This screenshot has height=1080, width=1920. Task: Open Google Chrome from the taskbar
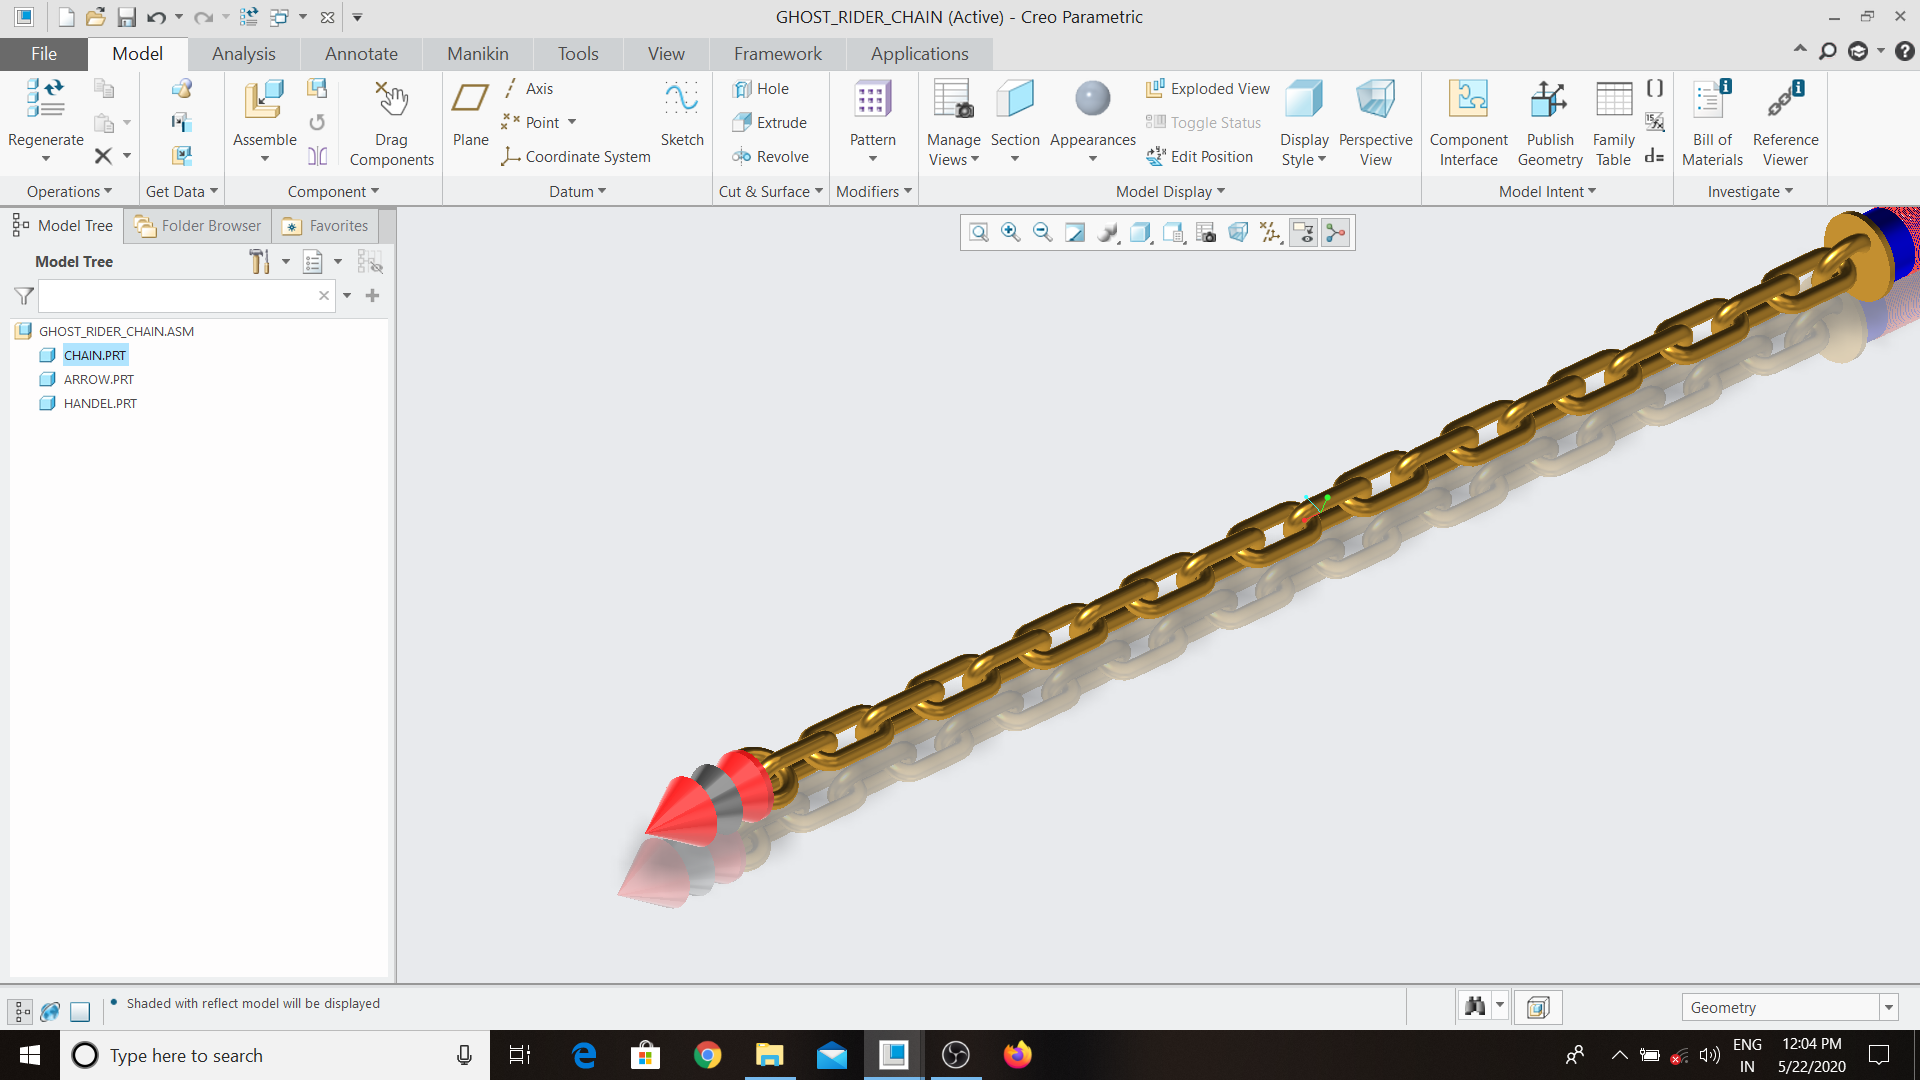(707, 1055)
